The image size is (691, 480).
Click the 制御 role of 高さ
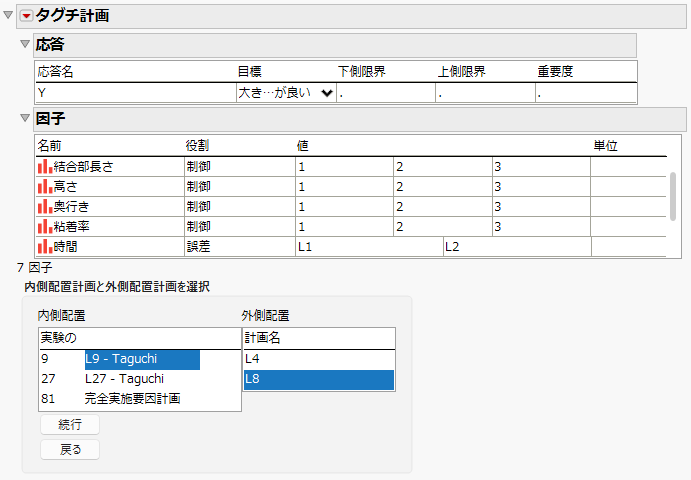tap(240, 186)
